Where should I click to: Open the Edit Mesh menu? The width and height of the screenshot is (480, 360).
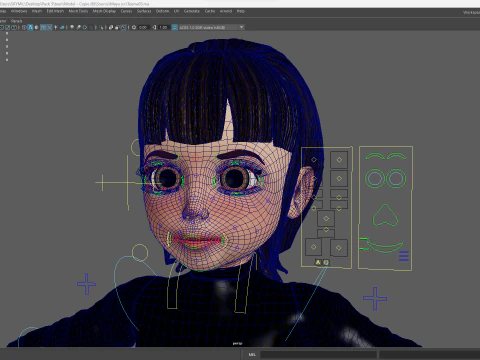pyautogui.click(x=55, y=11)
